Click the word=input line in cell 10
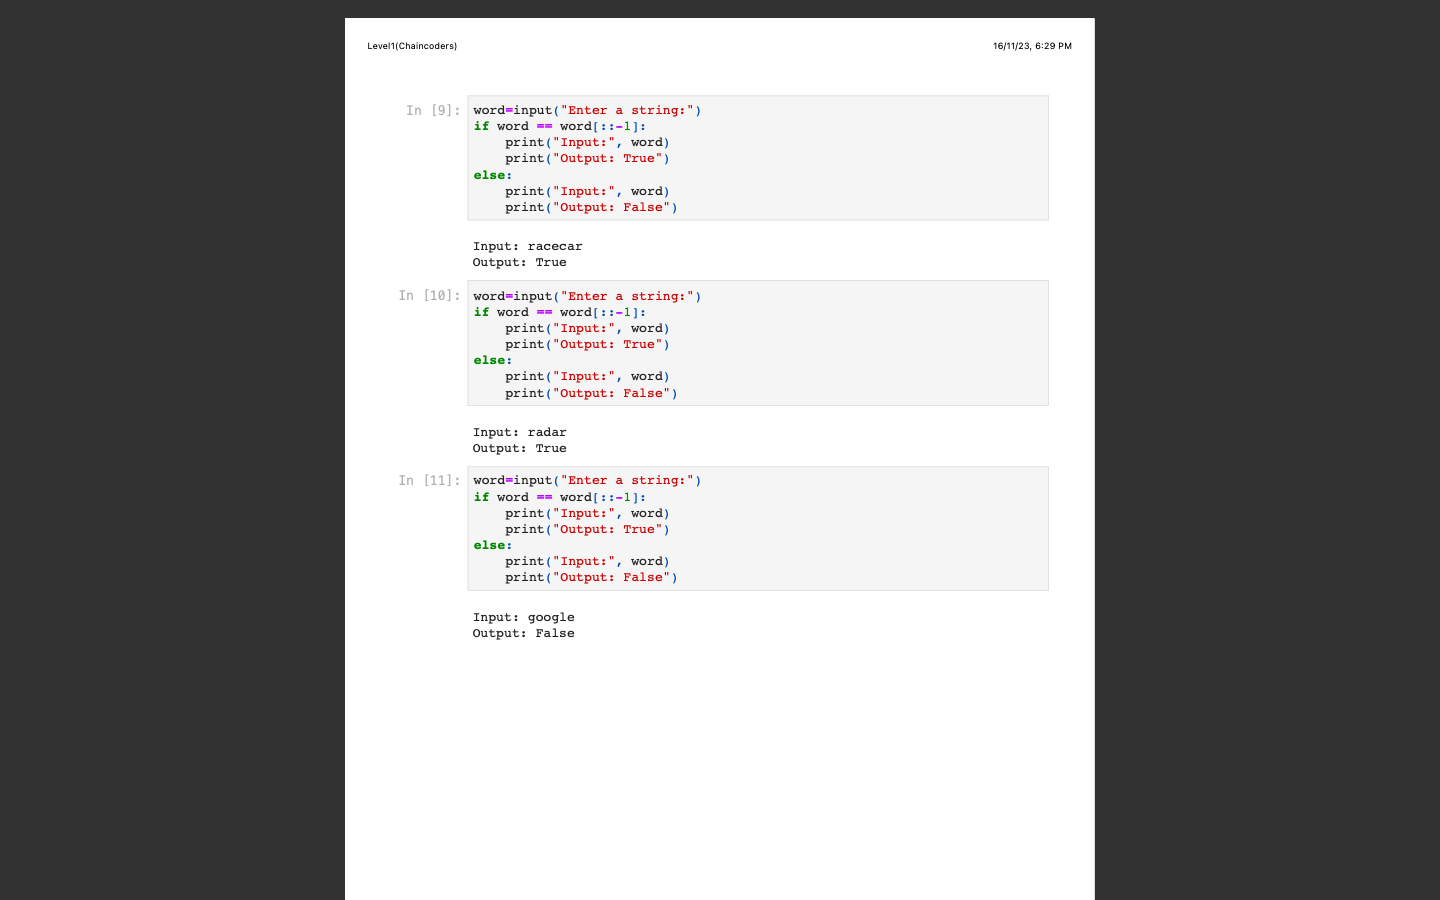Screen dimensions: 1440x900 (587, 296)
